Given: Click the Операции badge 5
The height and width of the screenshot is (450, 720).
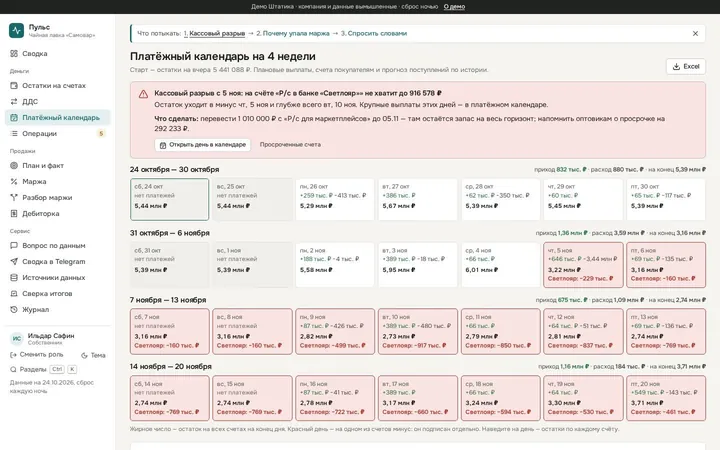Looking at the screenshot, I should [x=101, y=134].
